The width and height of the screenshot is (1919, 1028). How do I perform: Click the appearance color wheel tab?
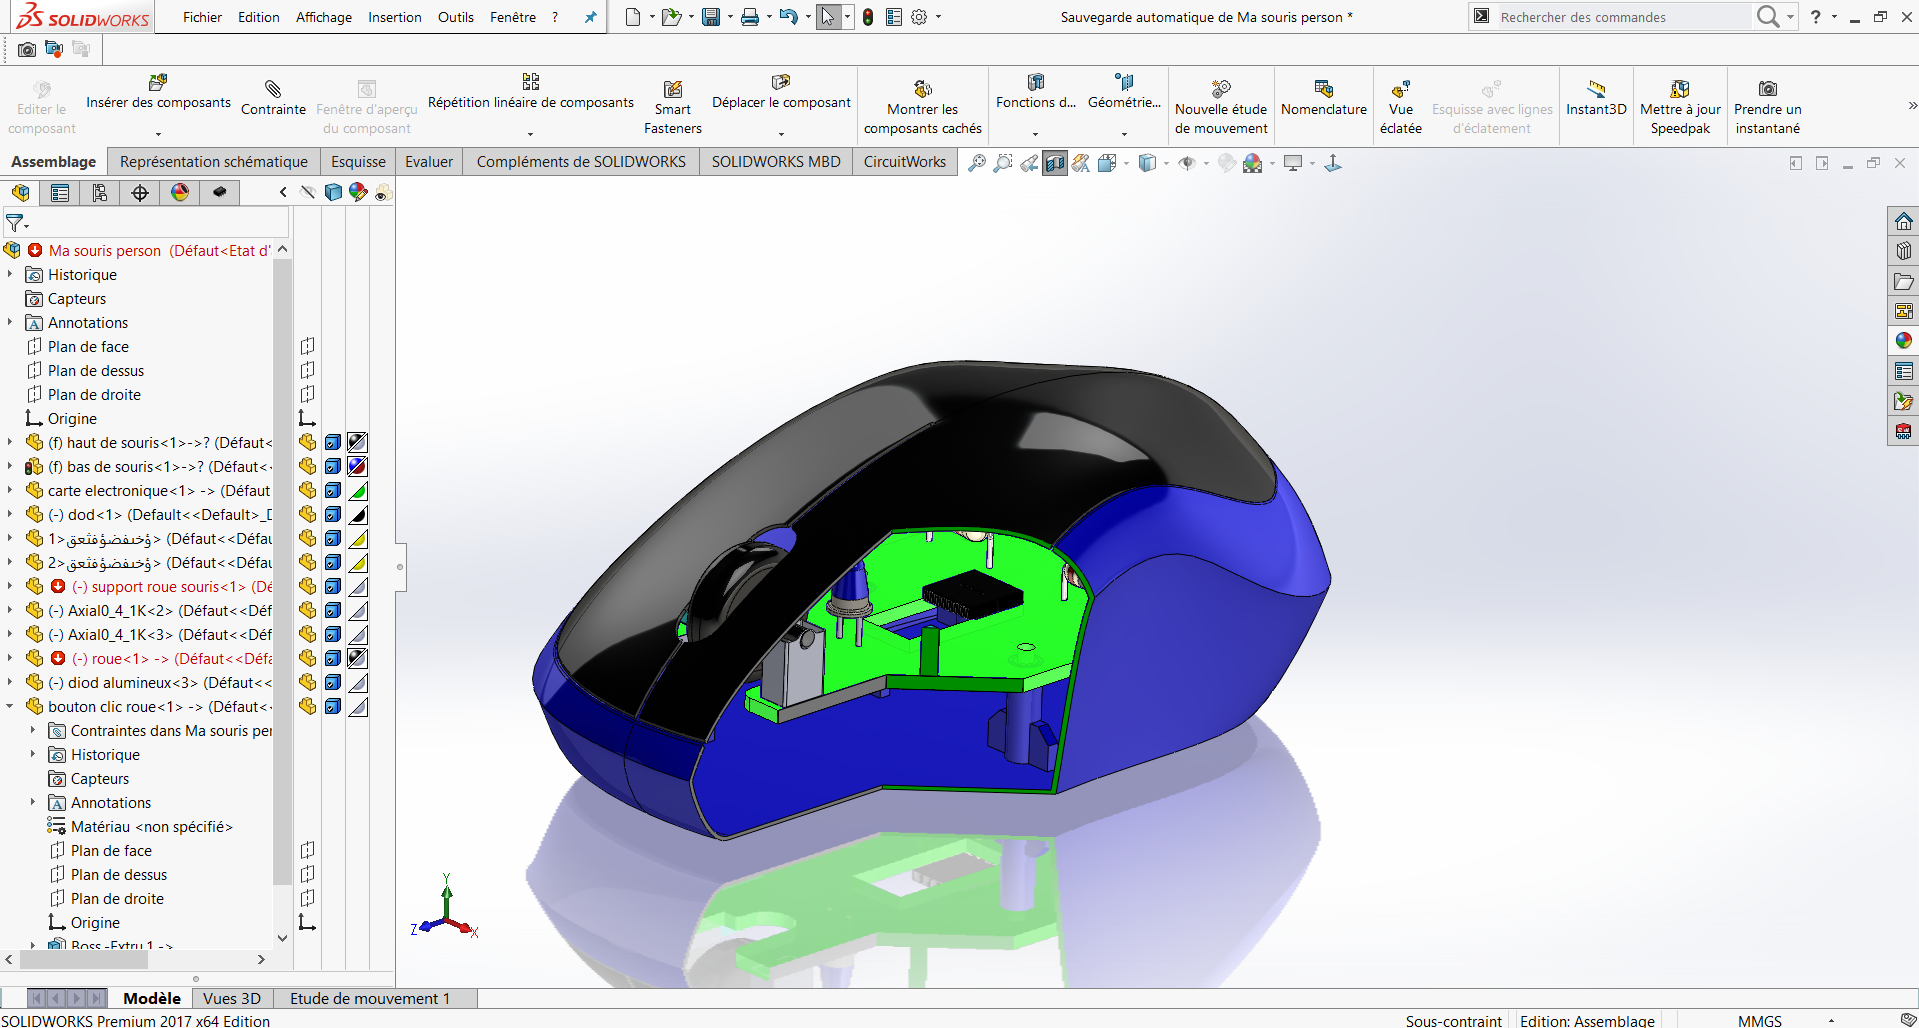pos(180,193)
